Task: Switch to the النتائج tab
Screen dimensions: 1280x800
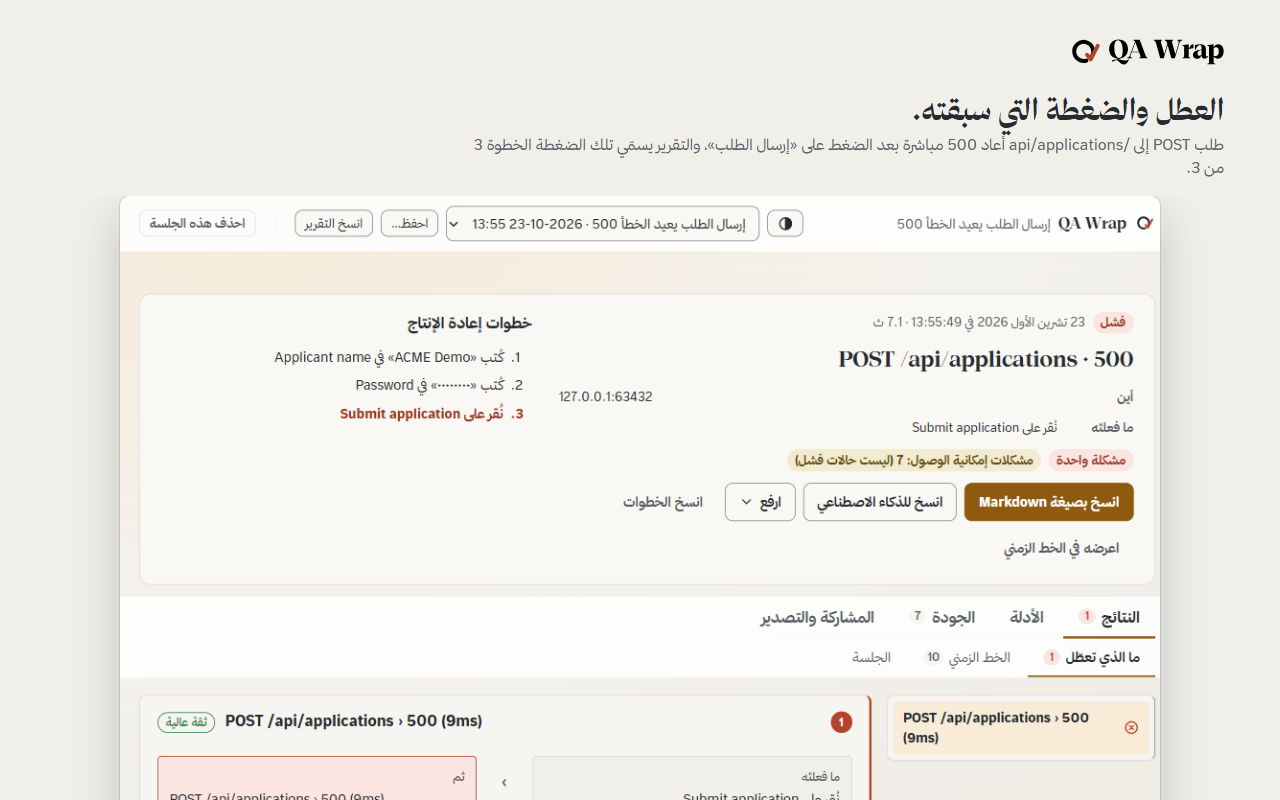Action: [1109, 617]
